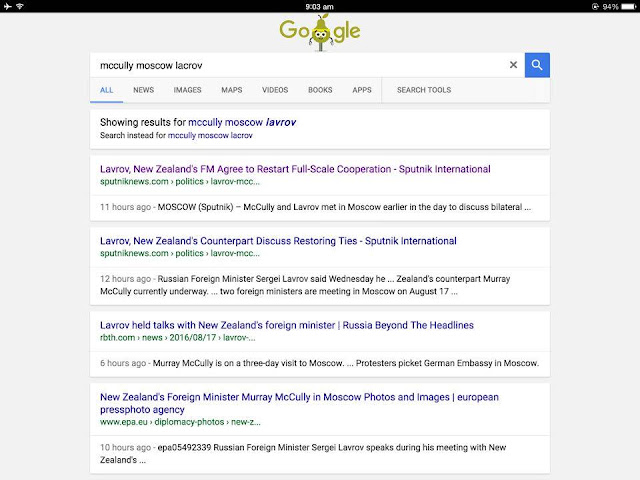Switch to the IMAGES tab
This screenshot has height=480, width=640.
click(187, 90)
